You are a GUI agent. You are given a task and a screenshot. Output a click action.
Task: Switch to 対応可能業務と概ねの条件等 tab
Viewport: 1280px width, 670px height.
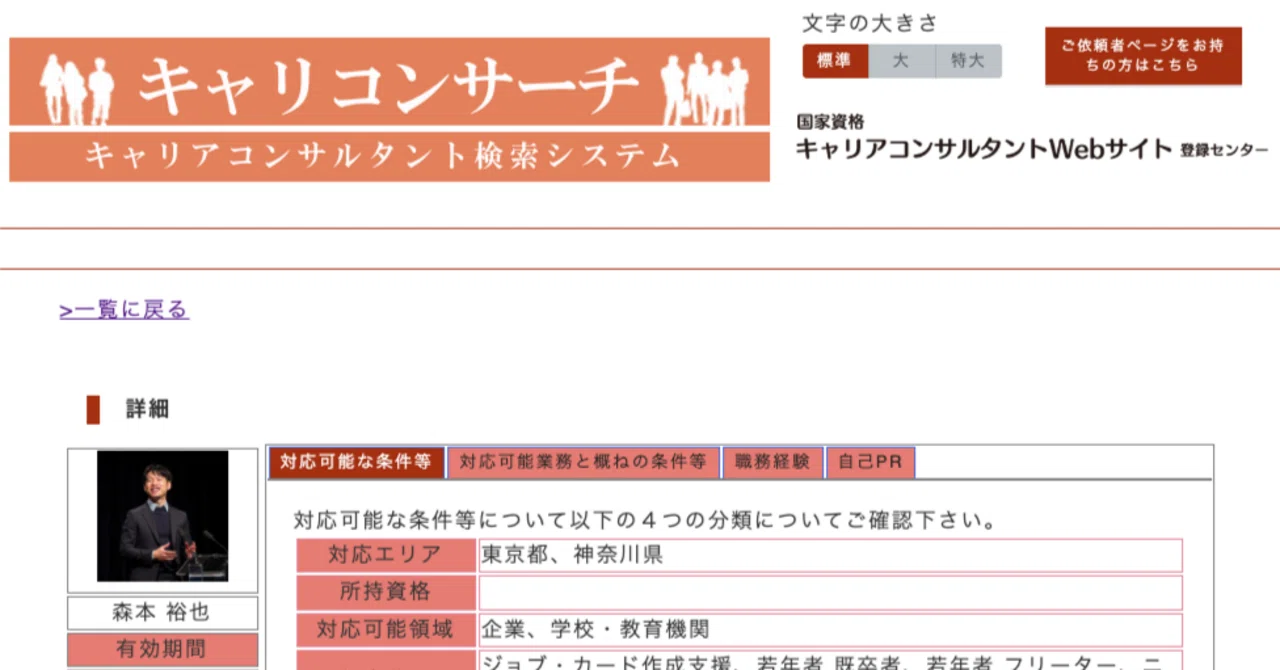[x=583, y=462]
